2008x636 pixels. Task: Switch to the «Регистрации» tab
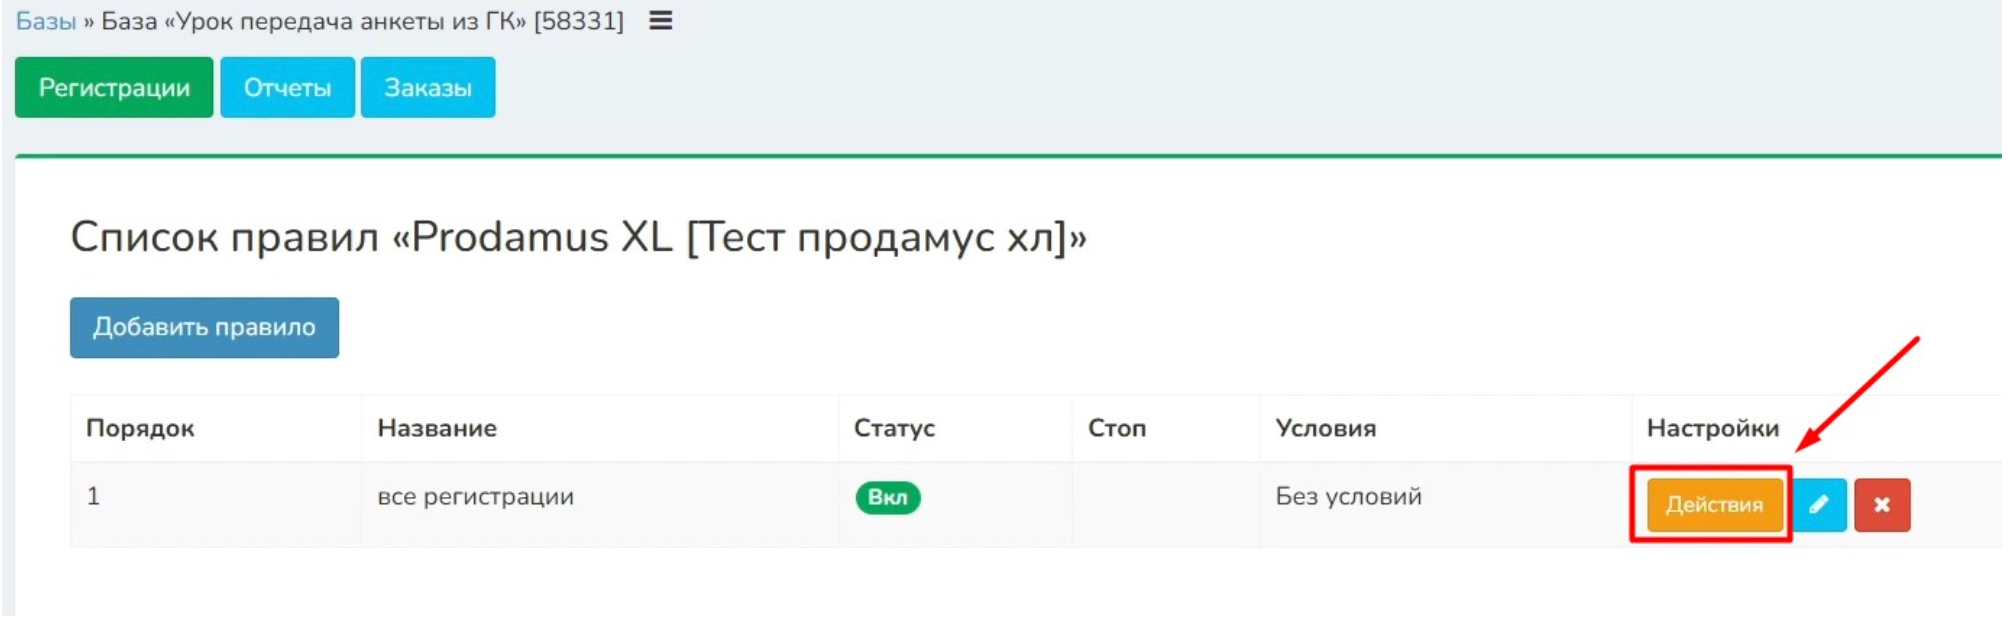pos(114,88)
